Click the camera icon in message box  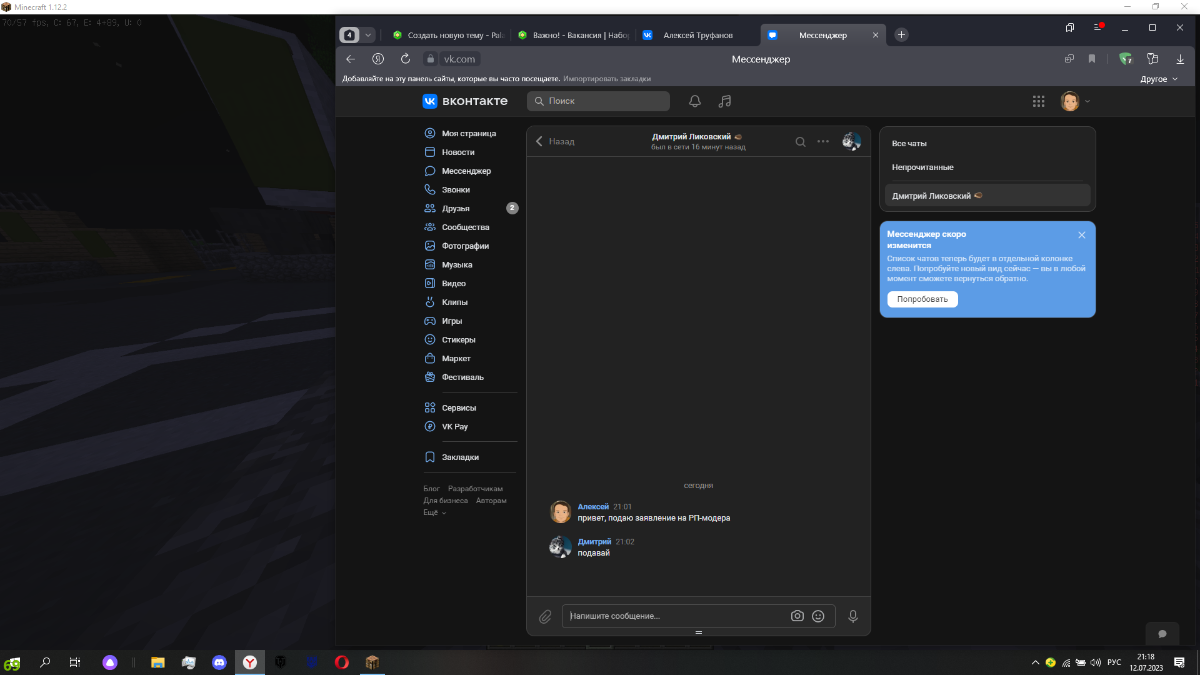coord(797,616)
